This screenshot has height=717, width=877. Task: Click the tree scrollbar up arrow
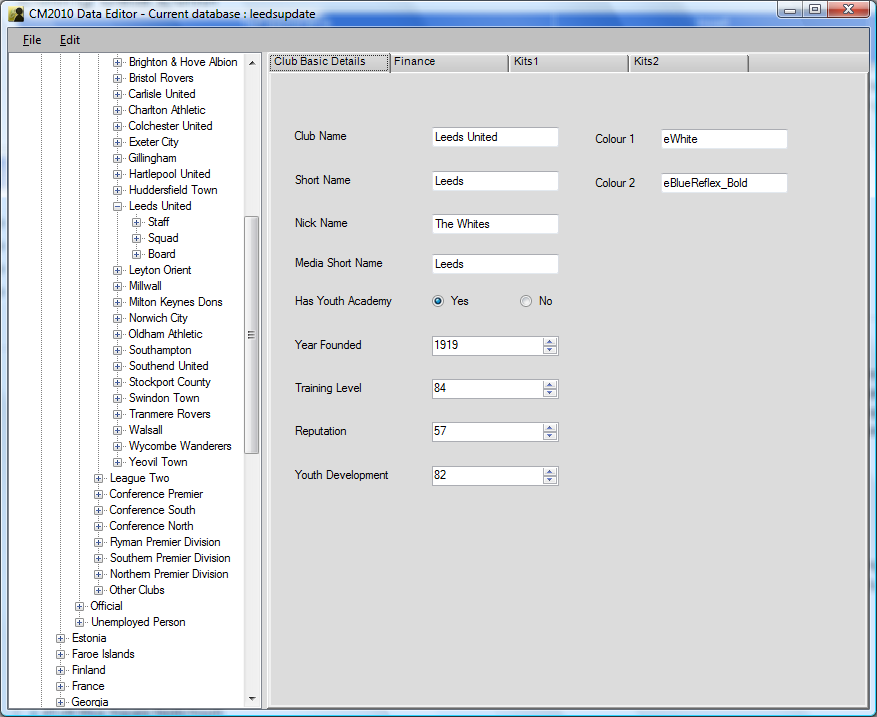click(x=252, y=63)
